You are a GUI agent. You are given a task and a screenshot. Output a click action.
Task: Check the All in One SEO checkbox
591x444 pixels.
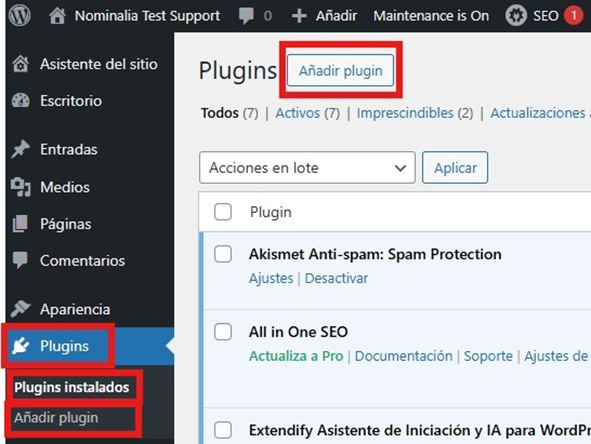pyautogui.click(x=223, y=332)
